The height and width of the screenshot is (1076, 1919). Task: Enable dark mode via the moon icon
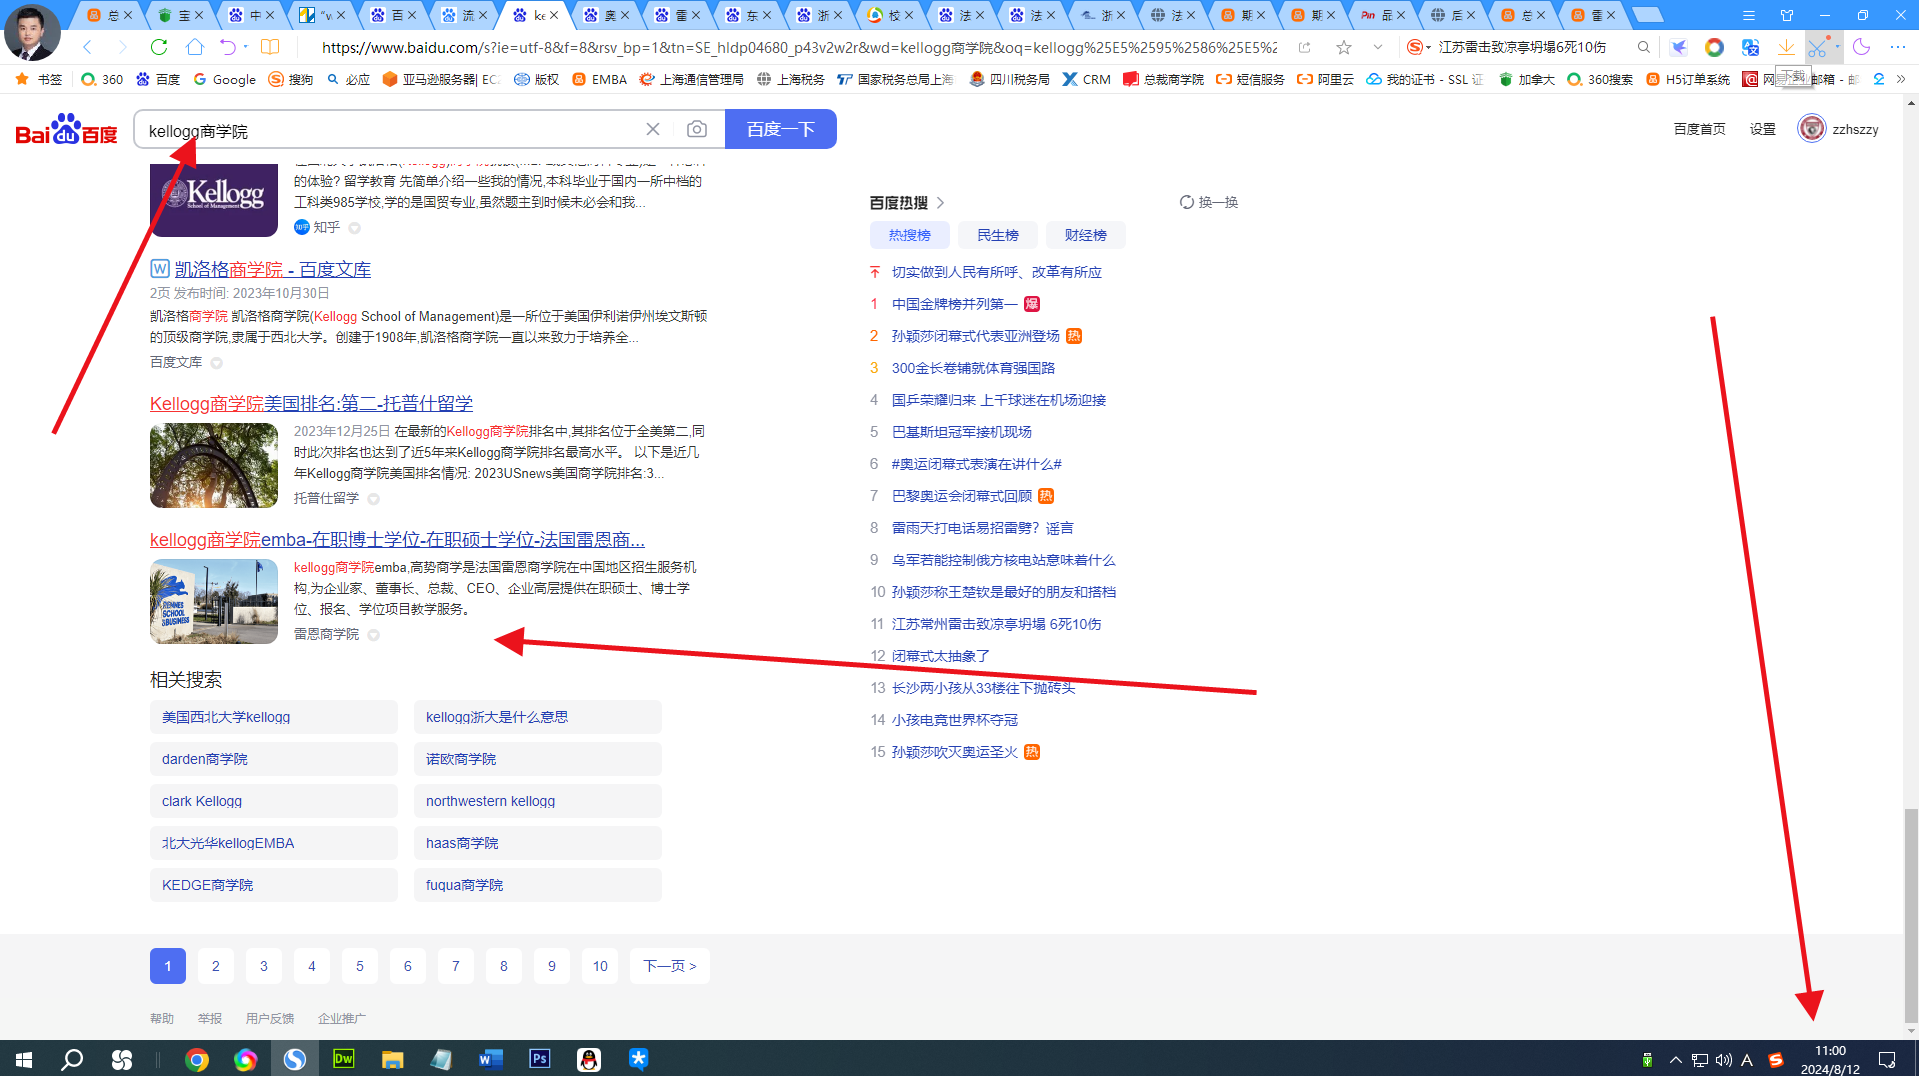(1861, 47)
